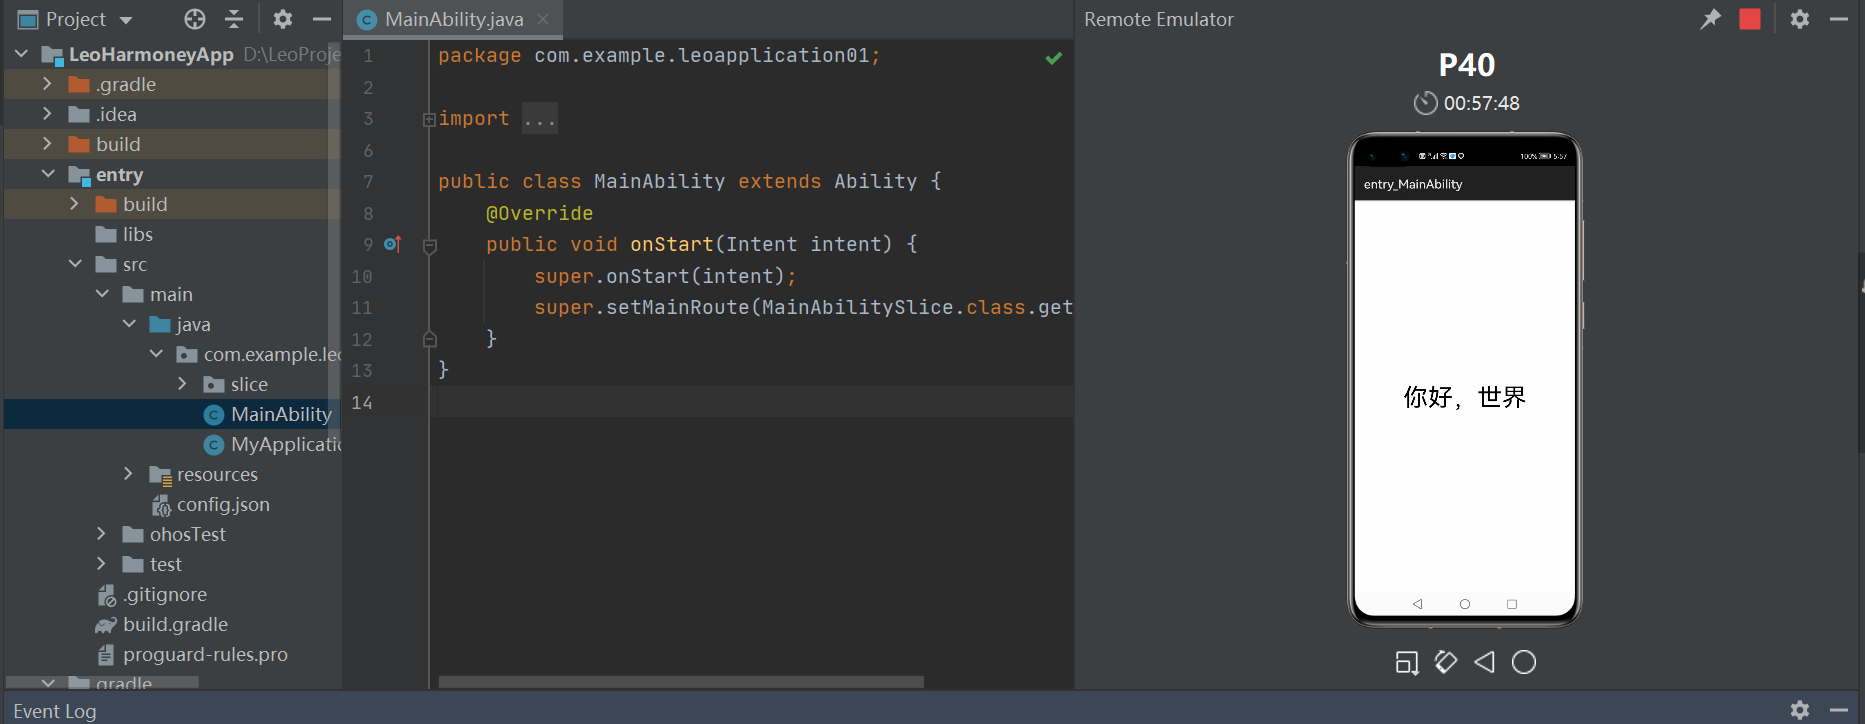Image resolution: width=1865 pixels, height=724 pixels.
Task: Expand the .idea folder
Action: [x=47, y=114]
